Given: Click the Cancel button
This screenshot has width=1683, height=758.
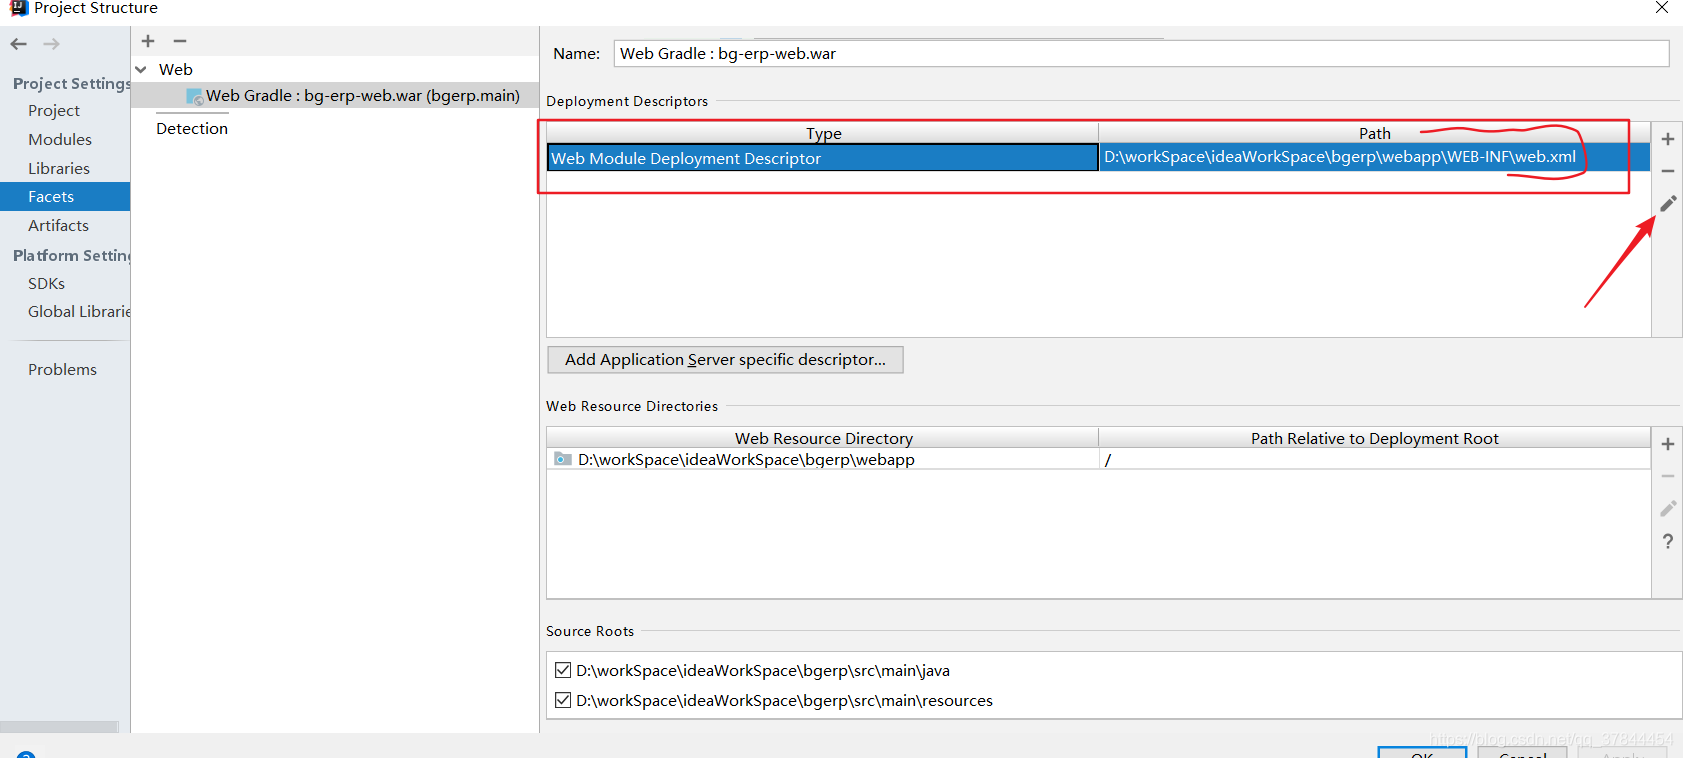Looking at the screenshot, I should pyautogui.click(x=1522, y=753).
